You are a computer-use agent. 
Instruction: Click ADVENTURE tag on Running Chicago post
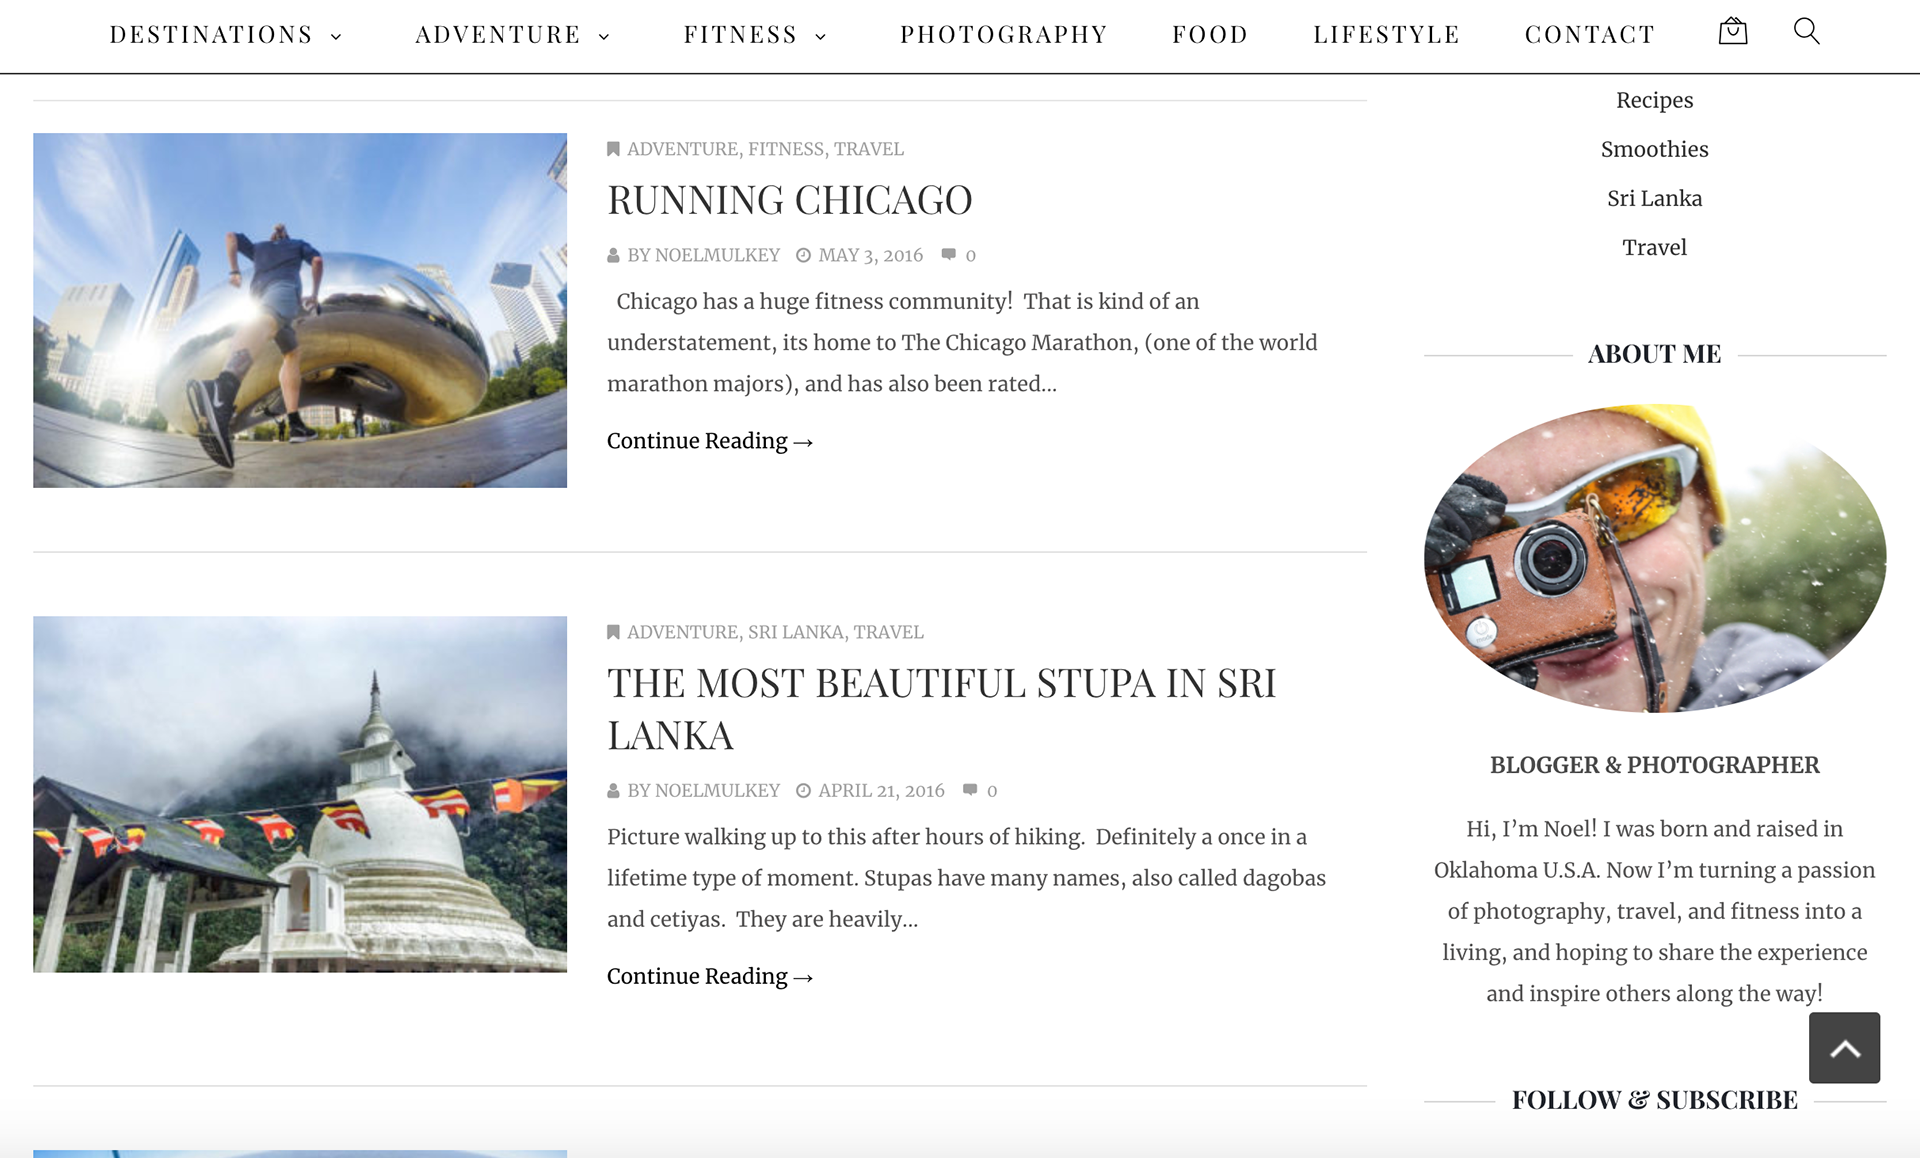[682, 149]
